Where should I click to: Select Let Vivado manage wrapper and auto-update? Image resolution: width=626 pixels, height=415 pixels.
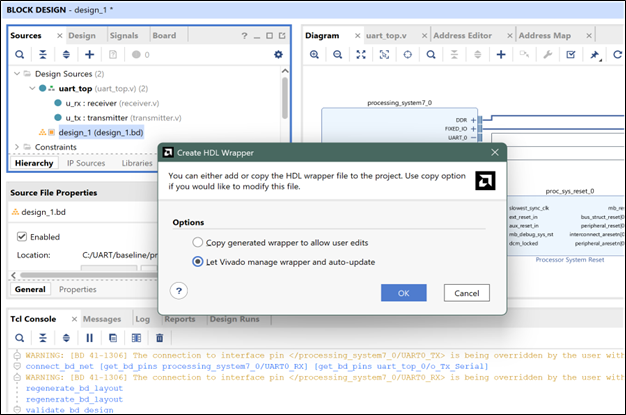[198, 262]
